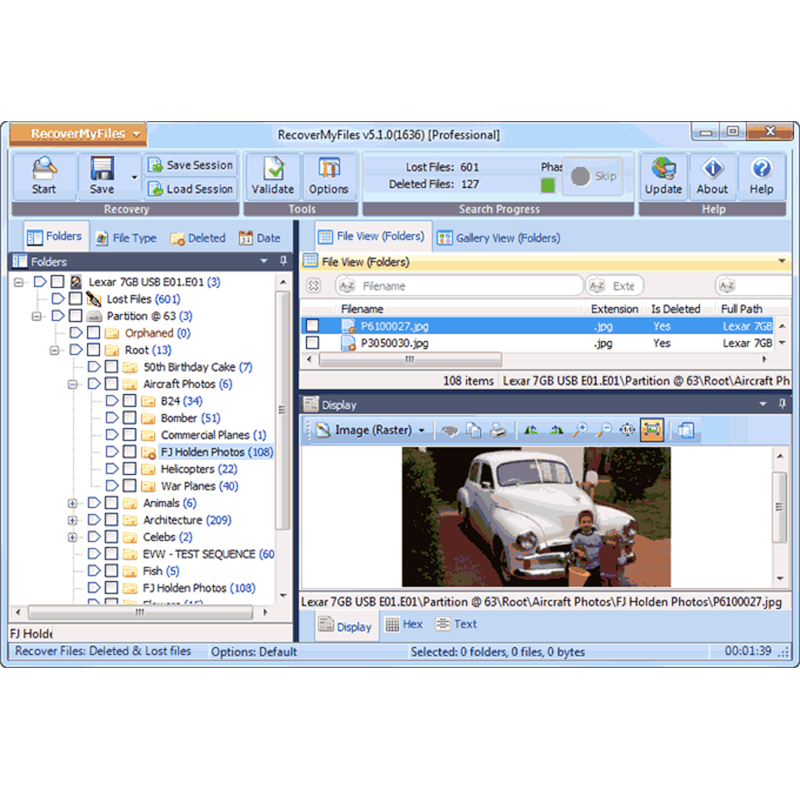Select the Gallery View (Folders) tab
800x800 pixels.
coord(499,238)
